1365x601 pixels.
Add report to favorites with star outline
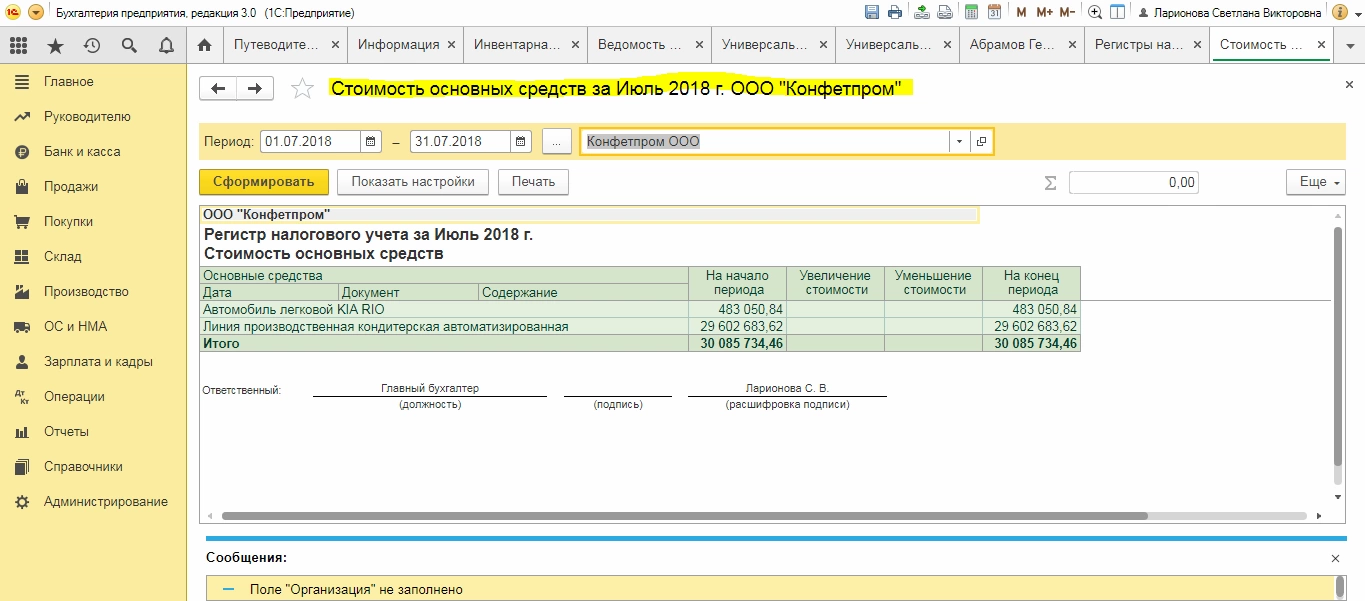tap(301, 89)
